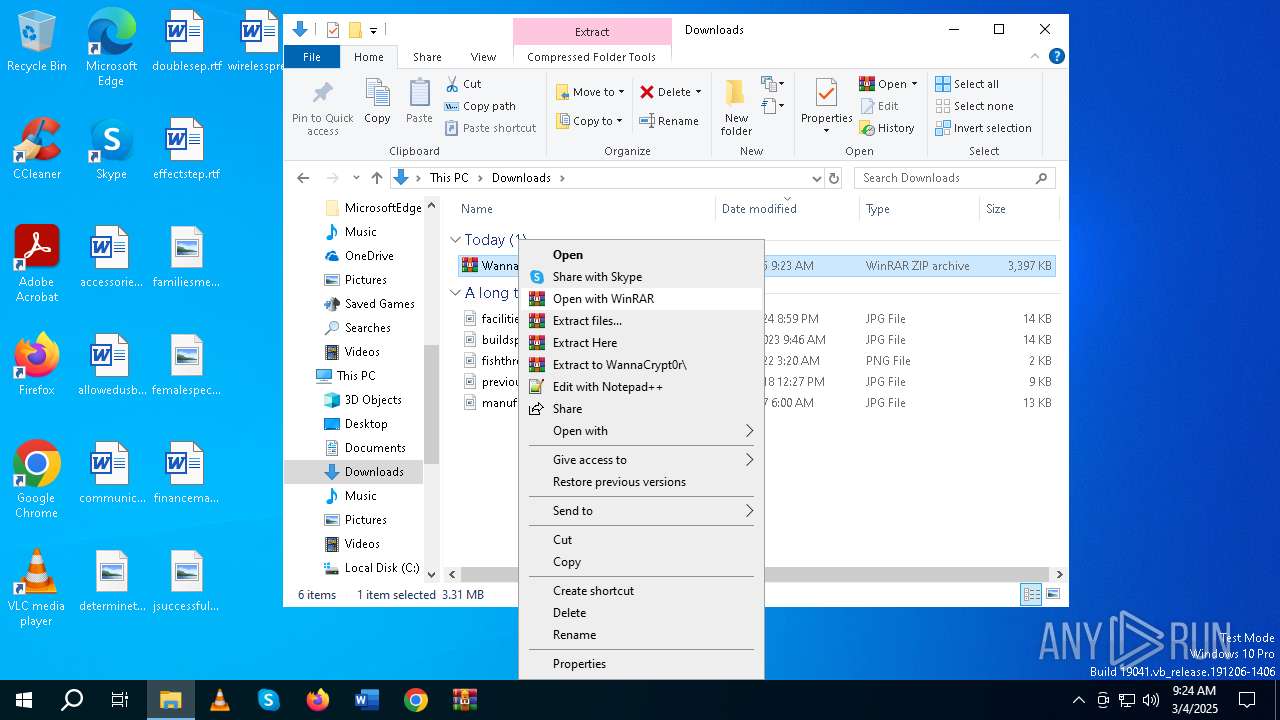1280x720 pixels.
Task: Open VLC media player desktop shortcut
Action: pos(37,587)
